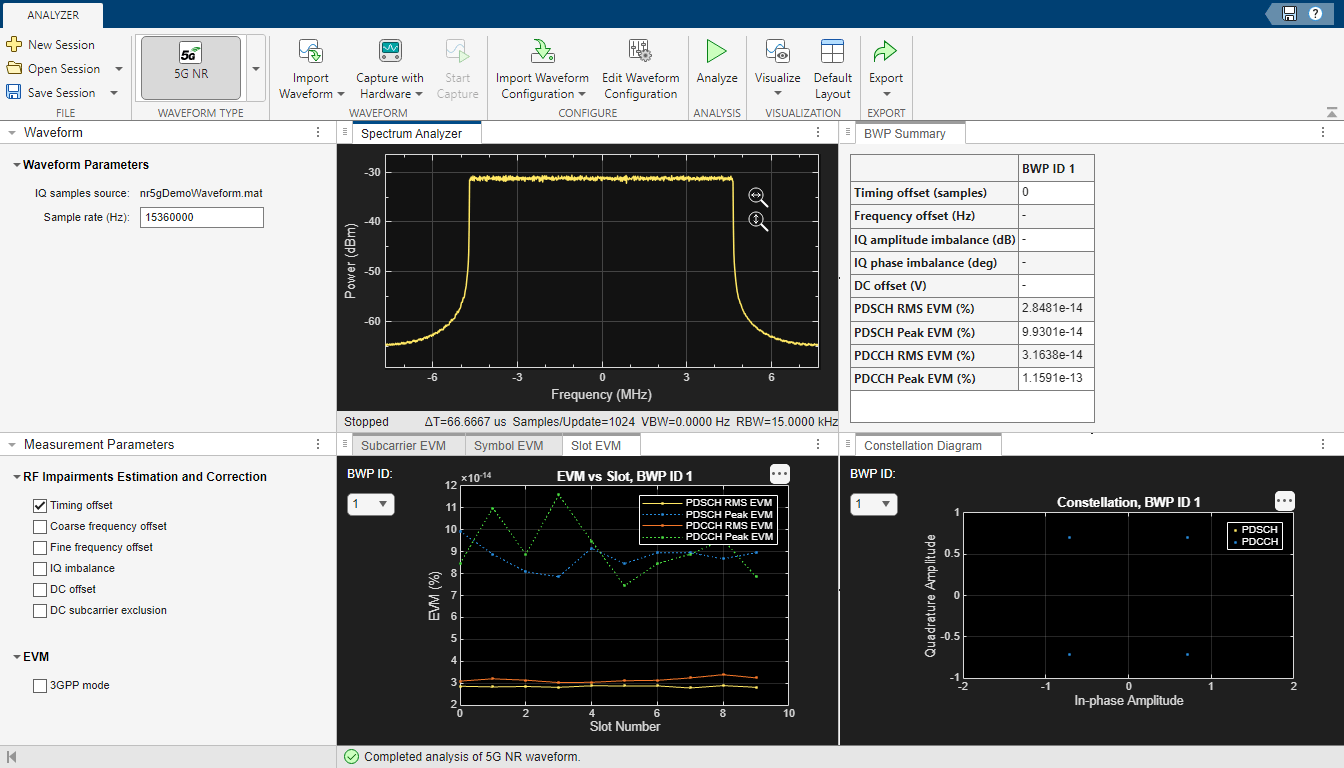
Task: Edit the Sample rate field
Action: tap(202, 217)
